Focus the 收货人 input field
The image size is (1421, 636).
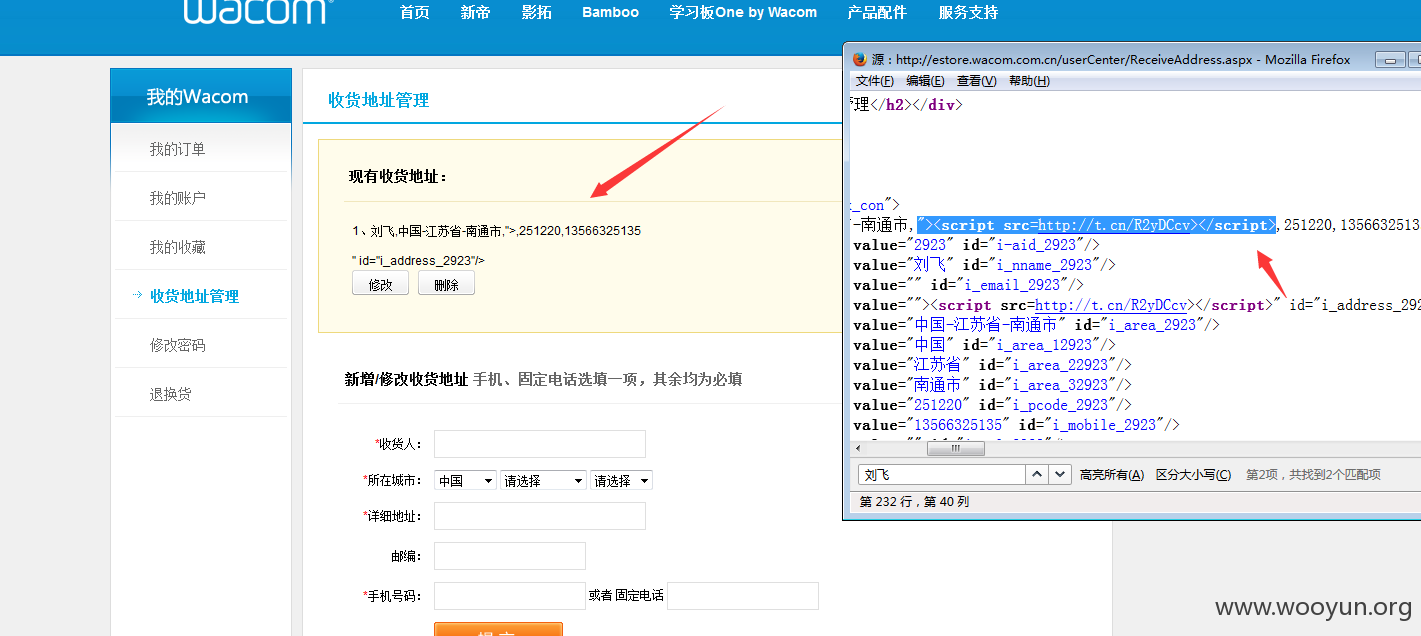[x=540, y=444]
